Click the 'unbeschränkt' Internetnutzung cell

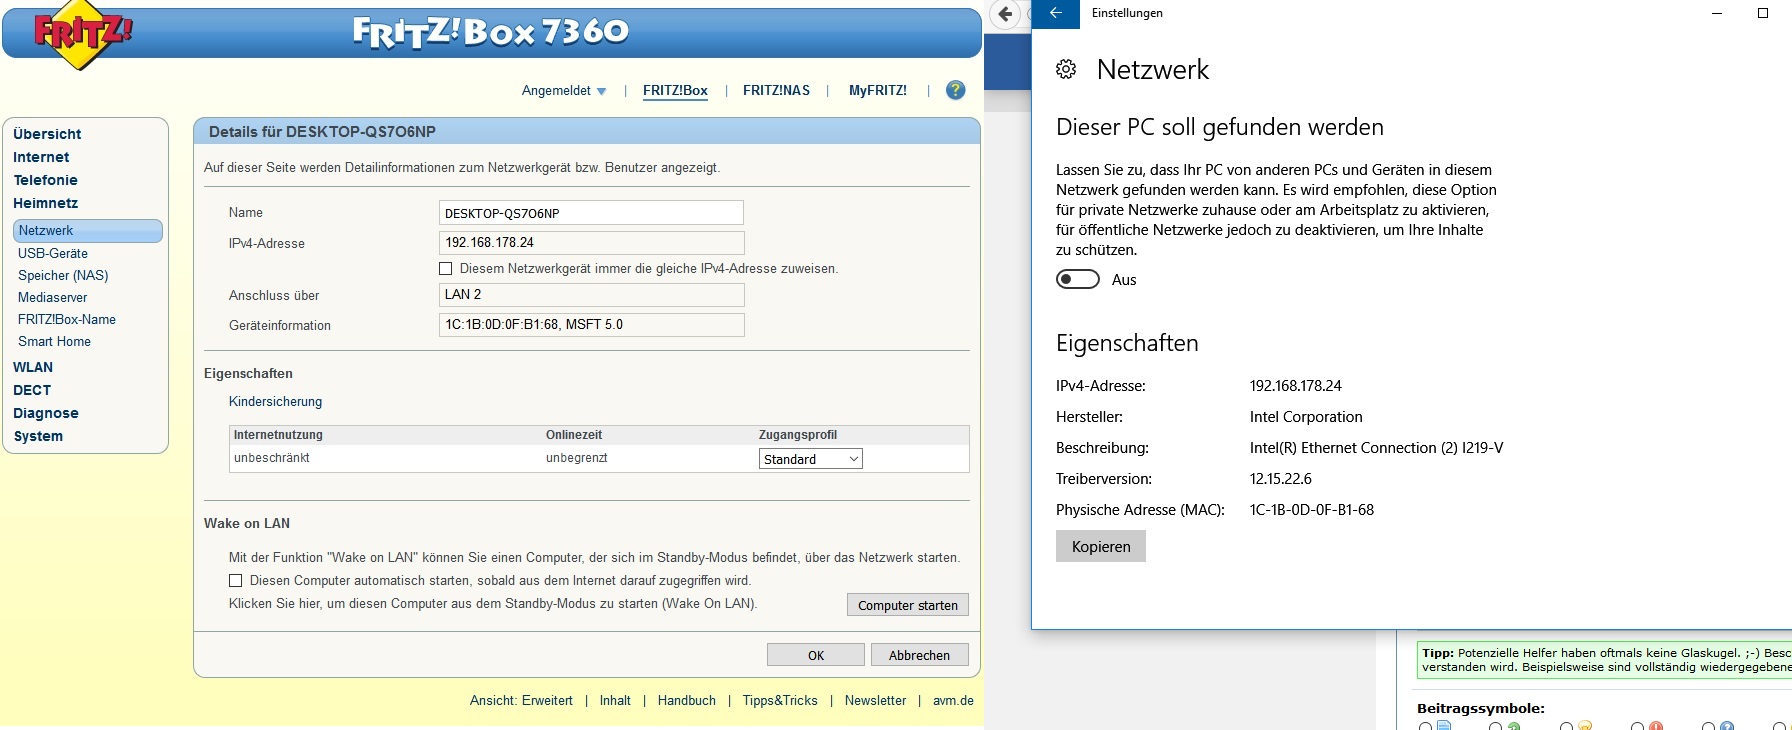tap(272, 458)
